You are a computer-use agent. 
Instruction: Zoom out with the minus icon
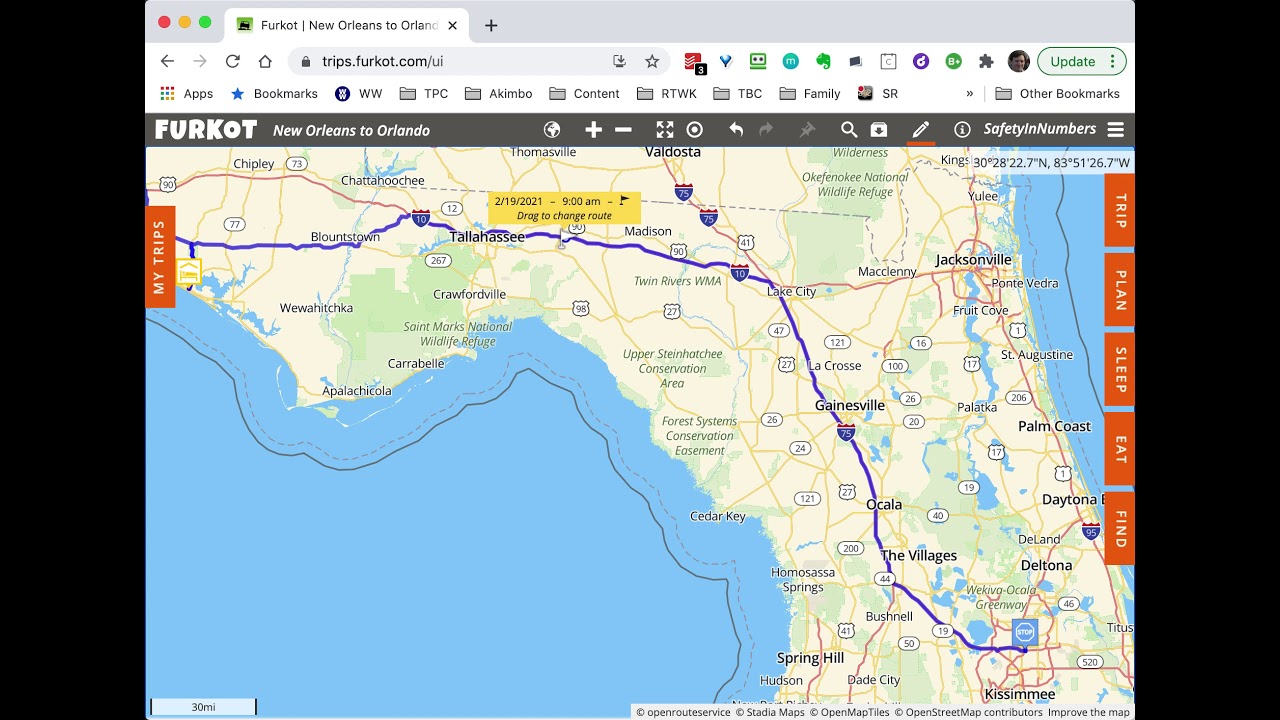[x=623, y=129]
